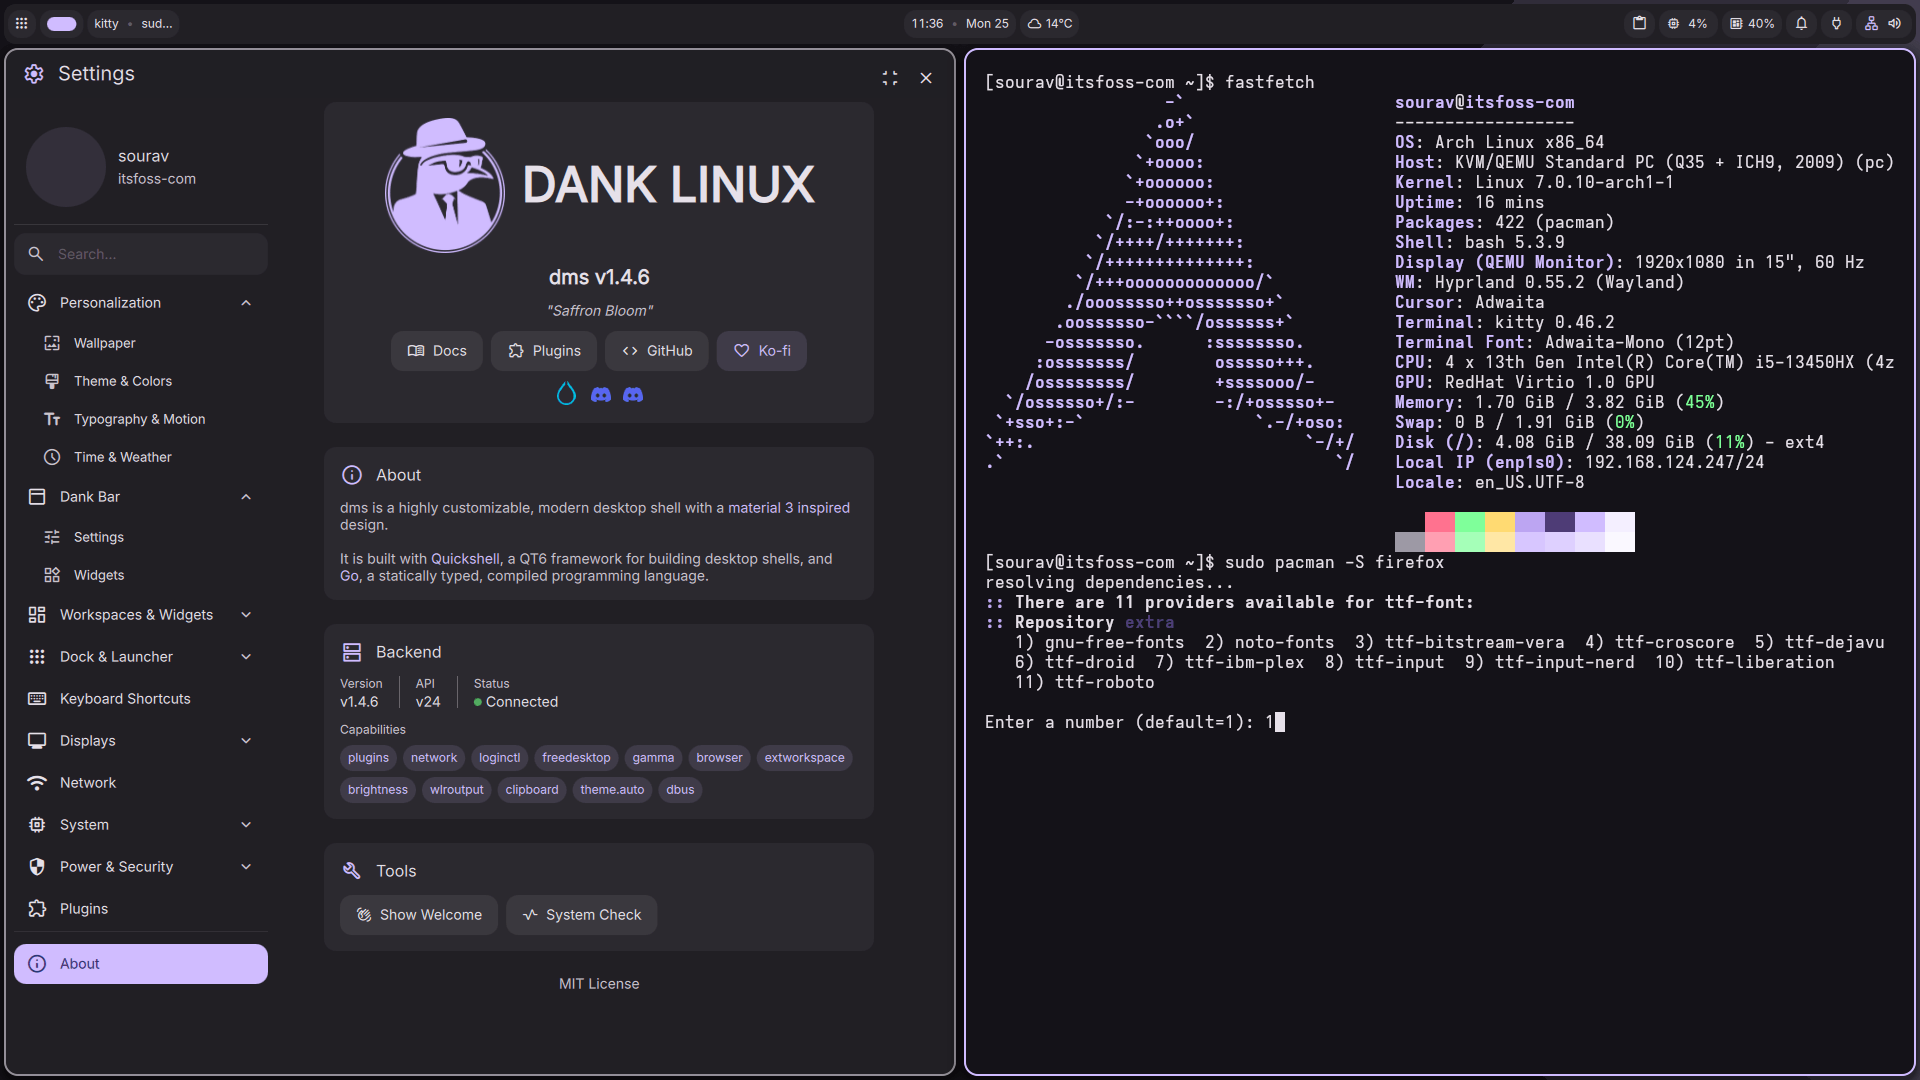Viewport: 1920px width, 1080px height.
Task: Click the teal droplet icon
Action: pyautogui.click(x=566, y=394)
